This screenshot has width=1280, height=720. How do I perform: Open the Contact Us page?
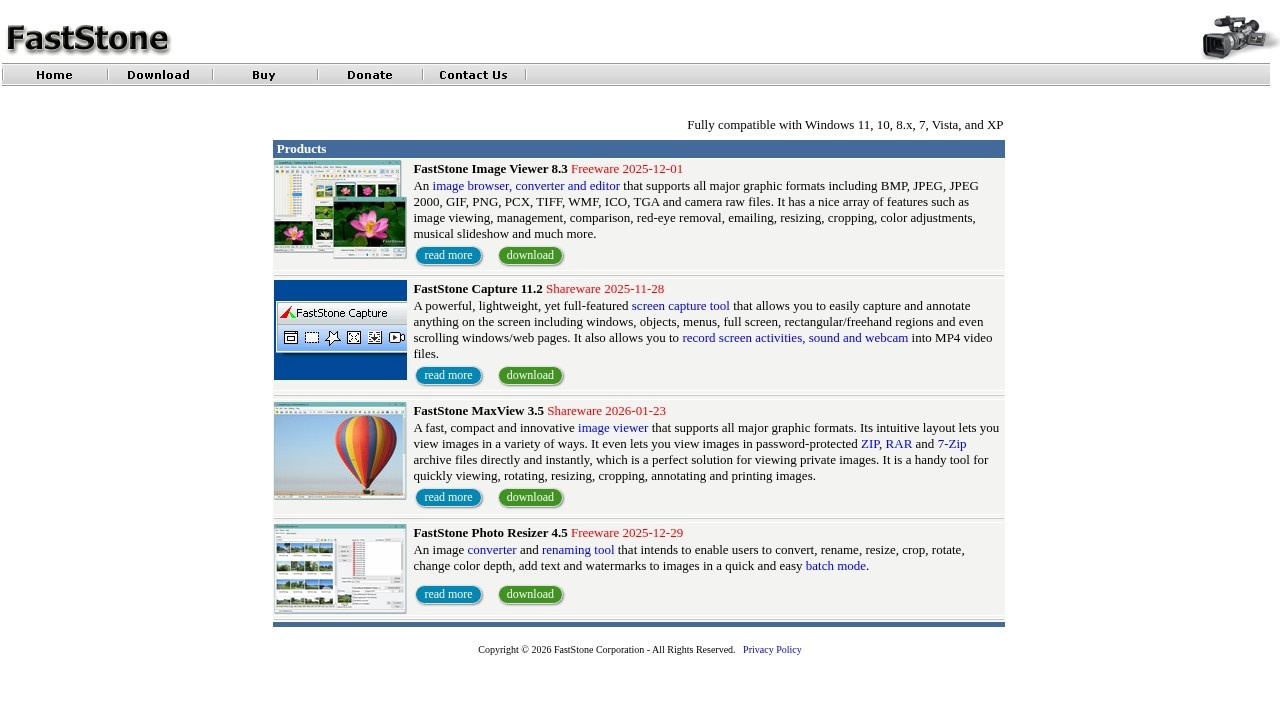click(473, 74)
